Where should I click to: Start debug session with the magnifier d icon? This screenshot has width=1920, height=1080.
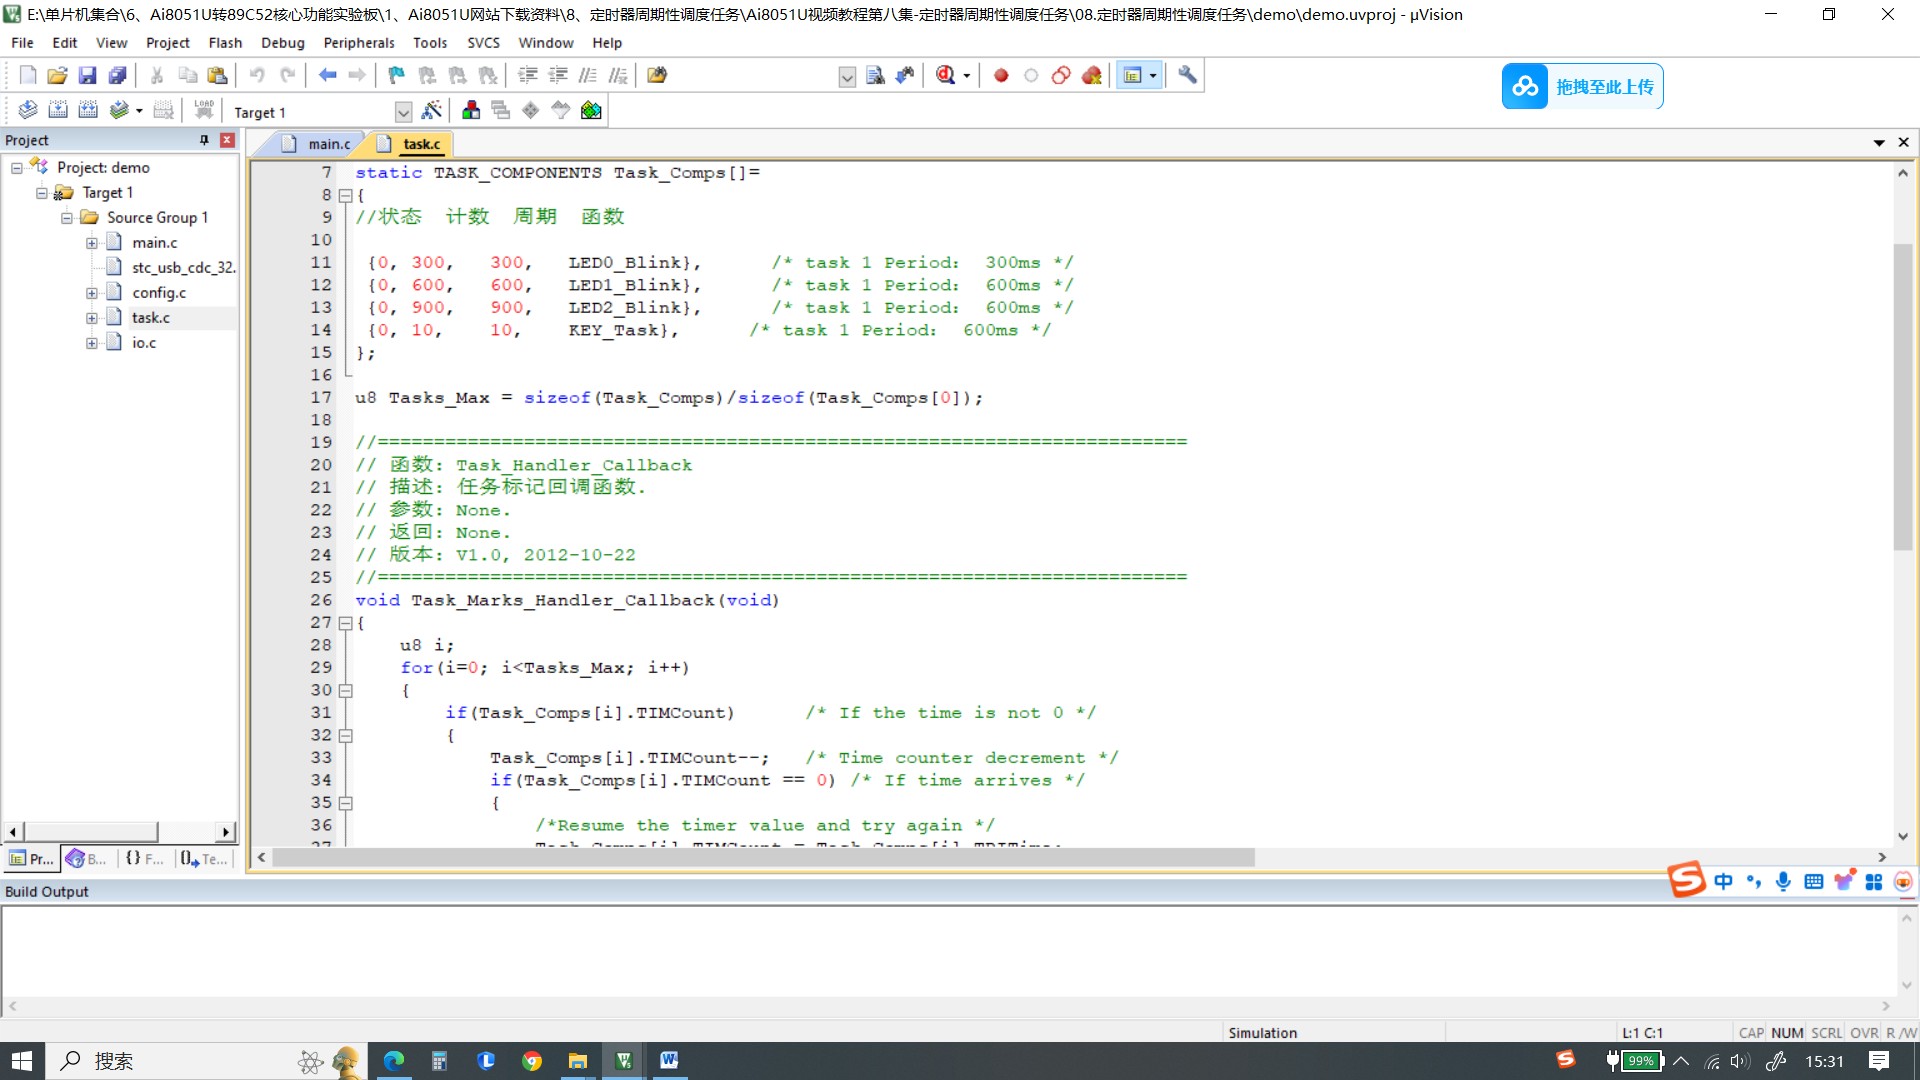(945, 75)
